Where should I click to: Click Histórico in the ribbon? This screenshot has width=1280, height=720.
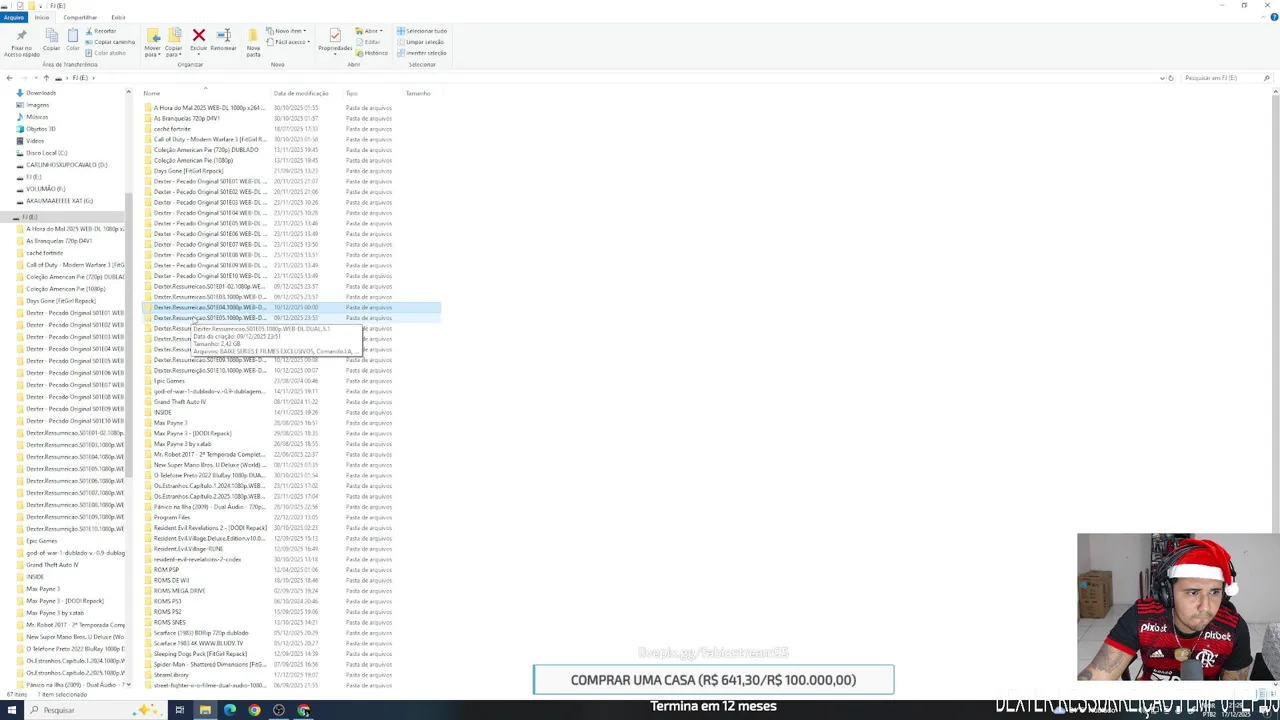(x=373, y=53)
